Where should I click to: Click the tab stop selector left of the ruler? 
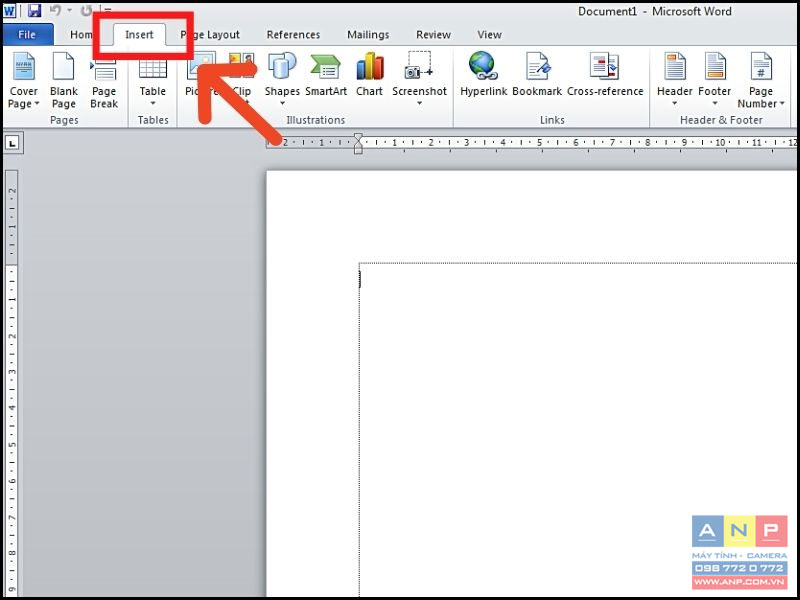coord(13,143)
